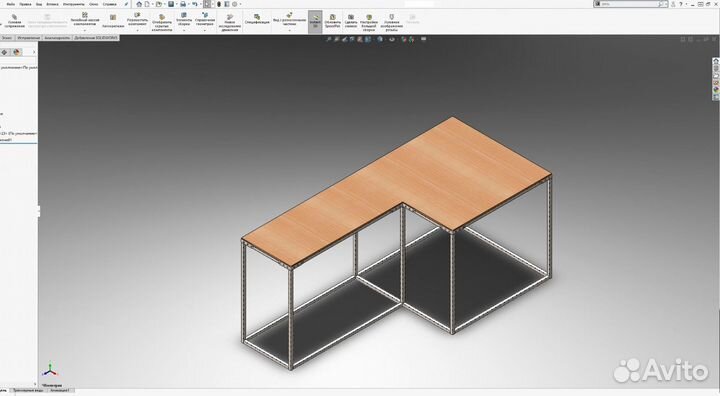
Task: Open the Файл menu
Action: [x=11, y=4]
